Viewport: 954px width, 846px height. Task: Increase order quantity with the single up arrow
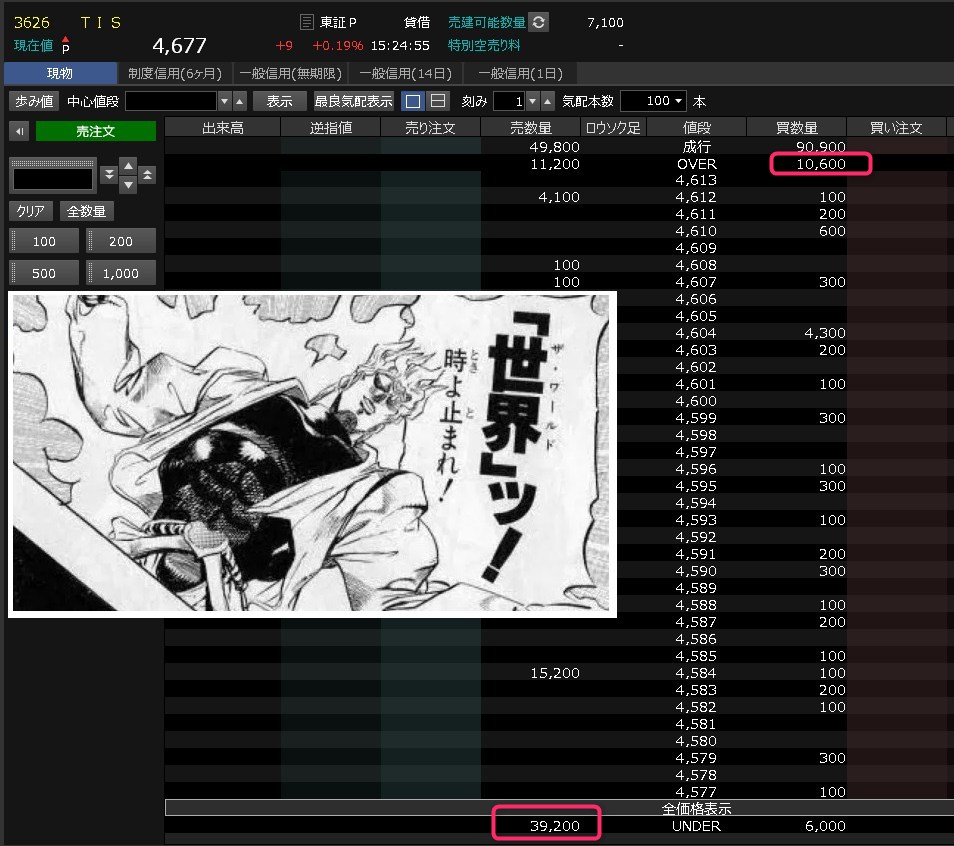coord(128,166)
